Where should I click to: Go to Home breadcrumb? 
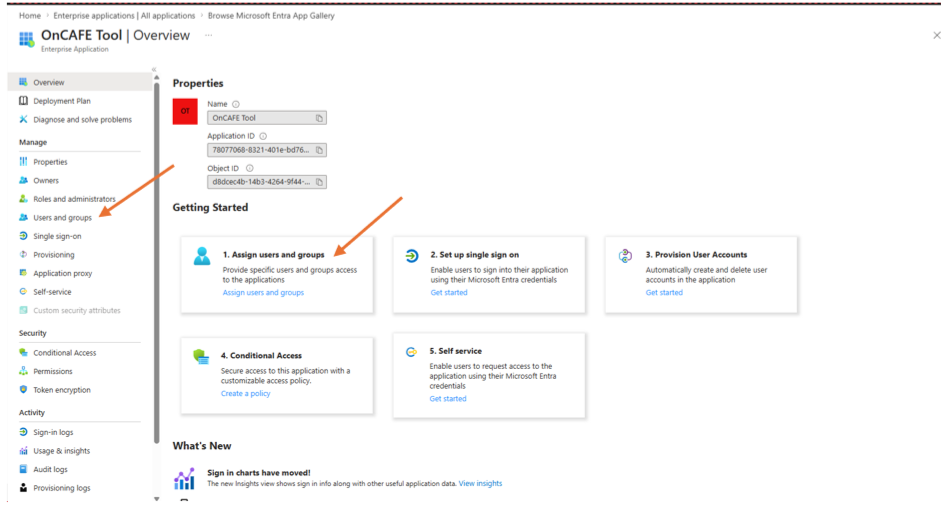click(30, 16)
